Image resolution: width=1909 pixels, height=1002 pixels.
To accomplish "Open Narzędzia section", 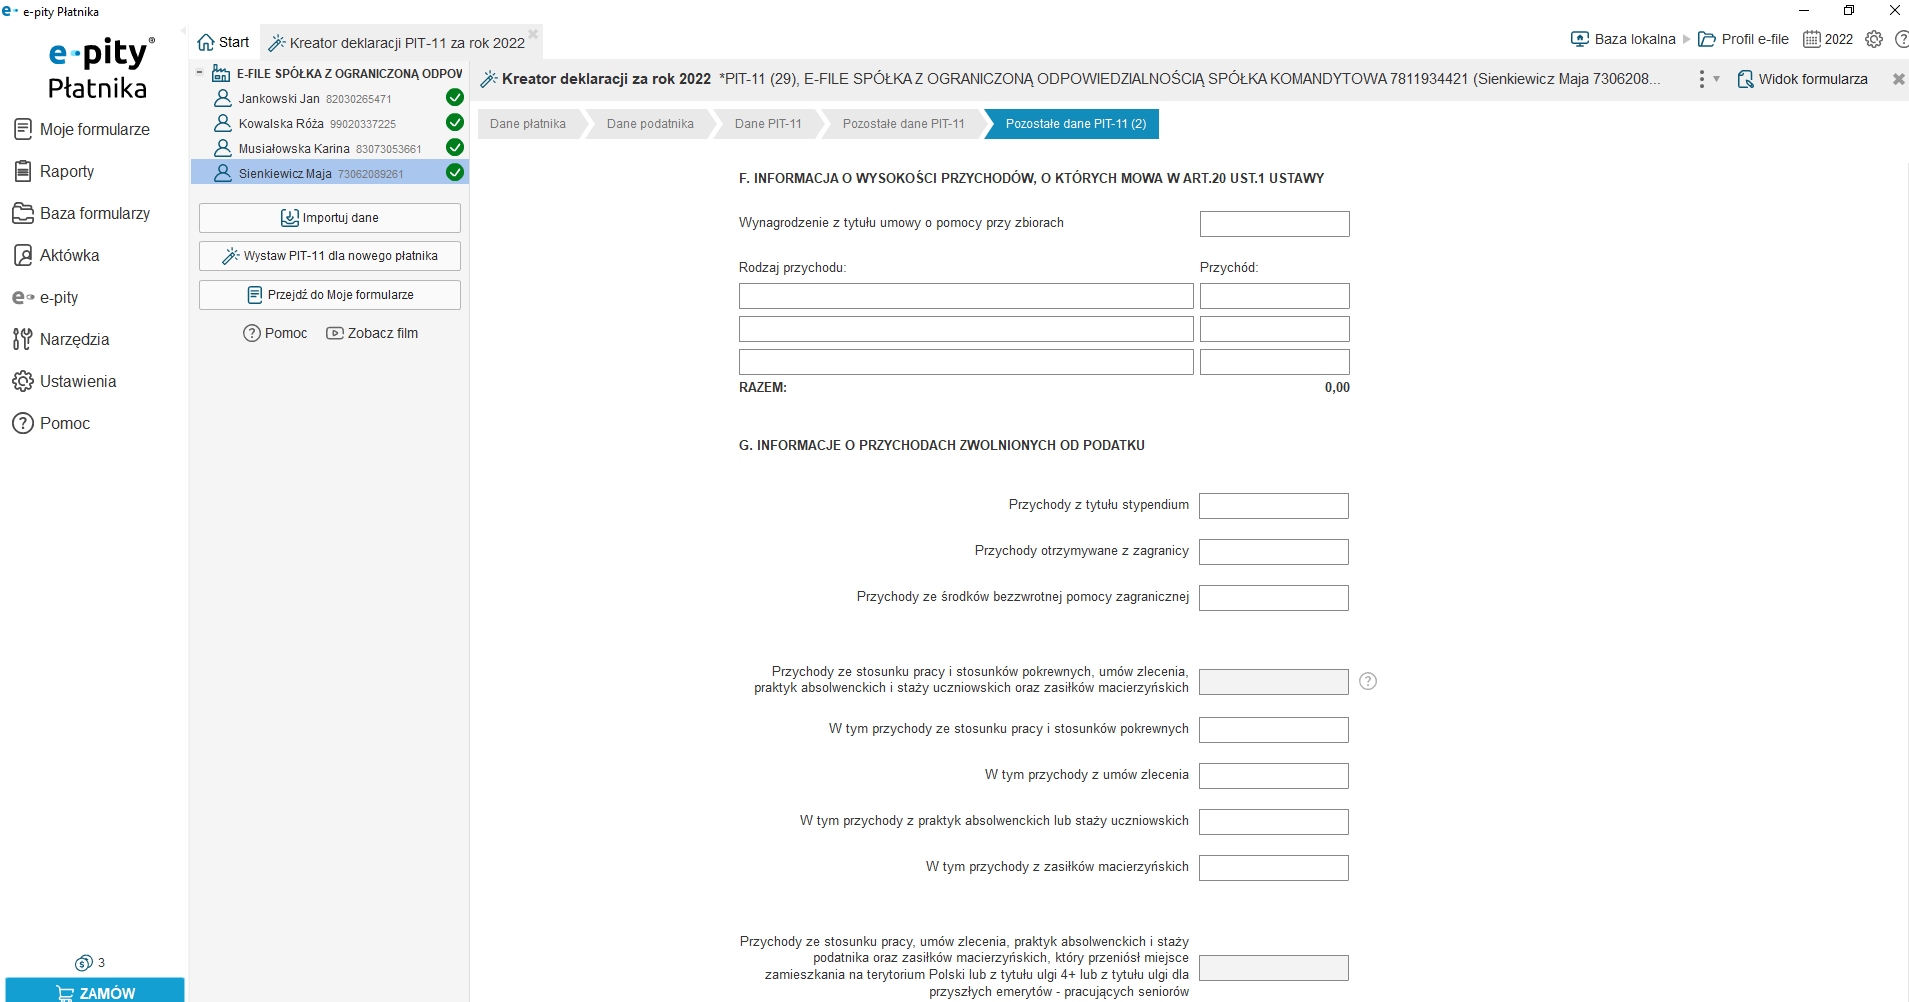I will [x=62, y=339].
